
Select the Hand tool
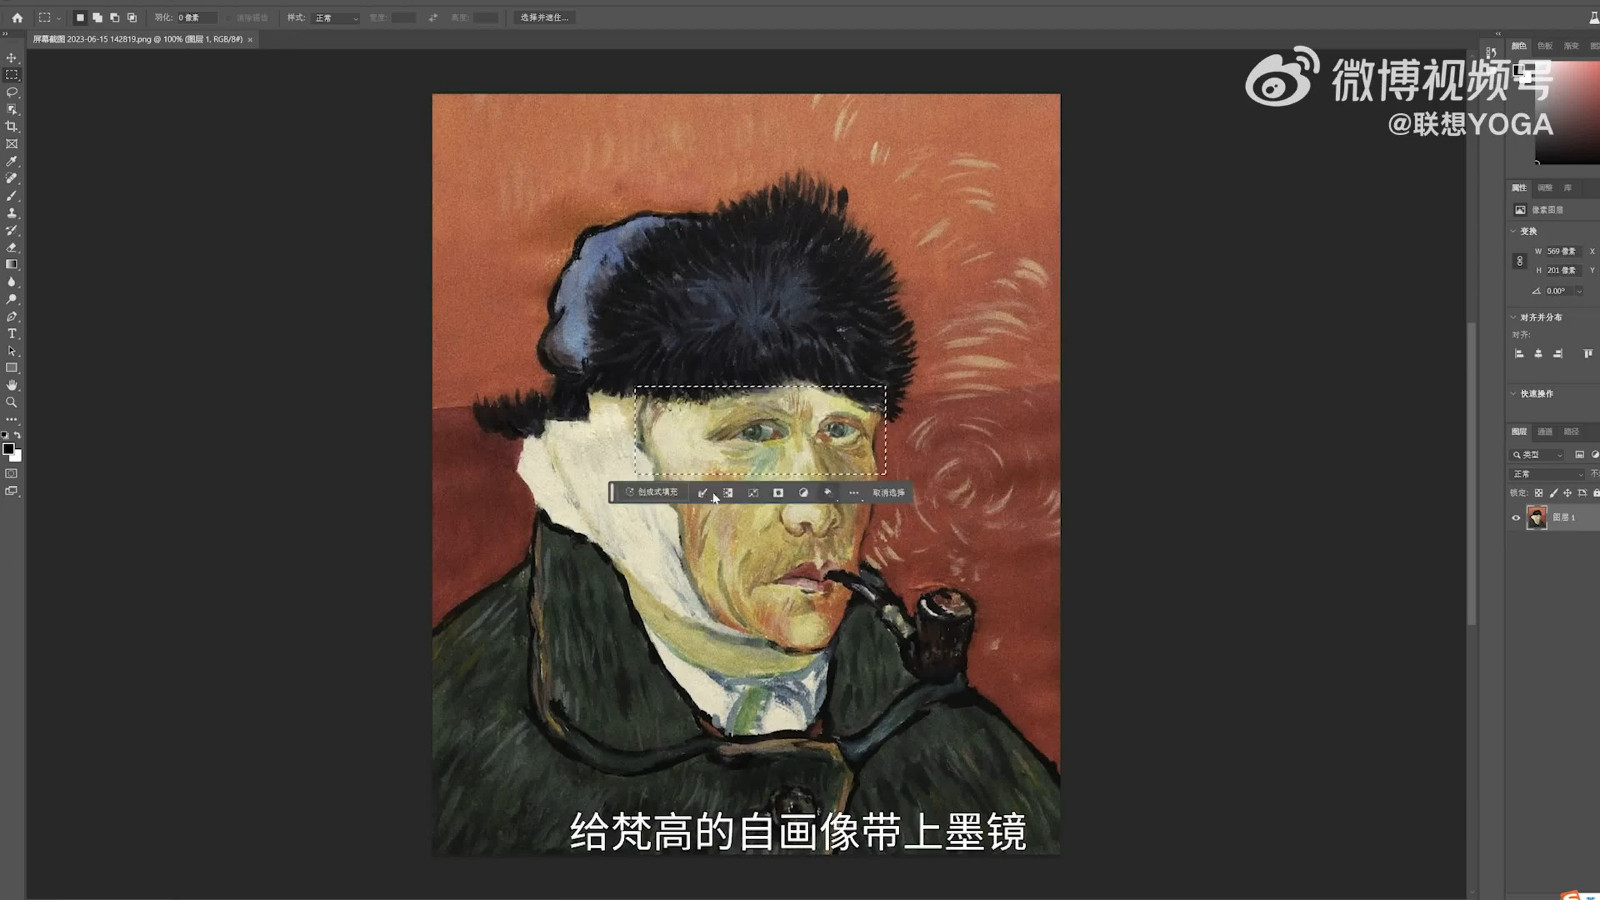[x=12, y=385]
